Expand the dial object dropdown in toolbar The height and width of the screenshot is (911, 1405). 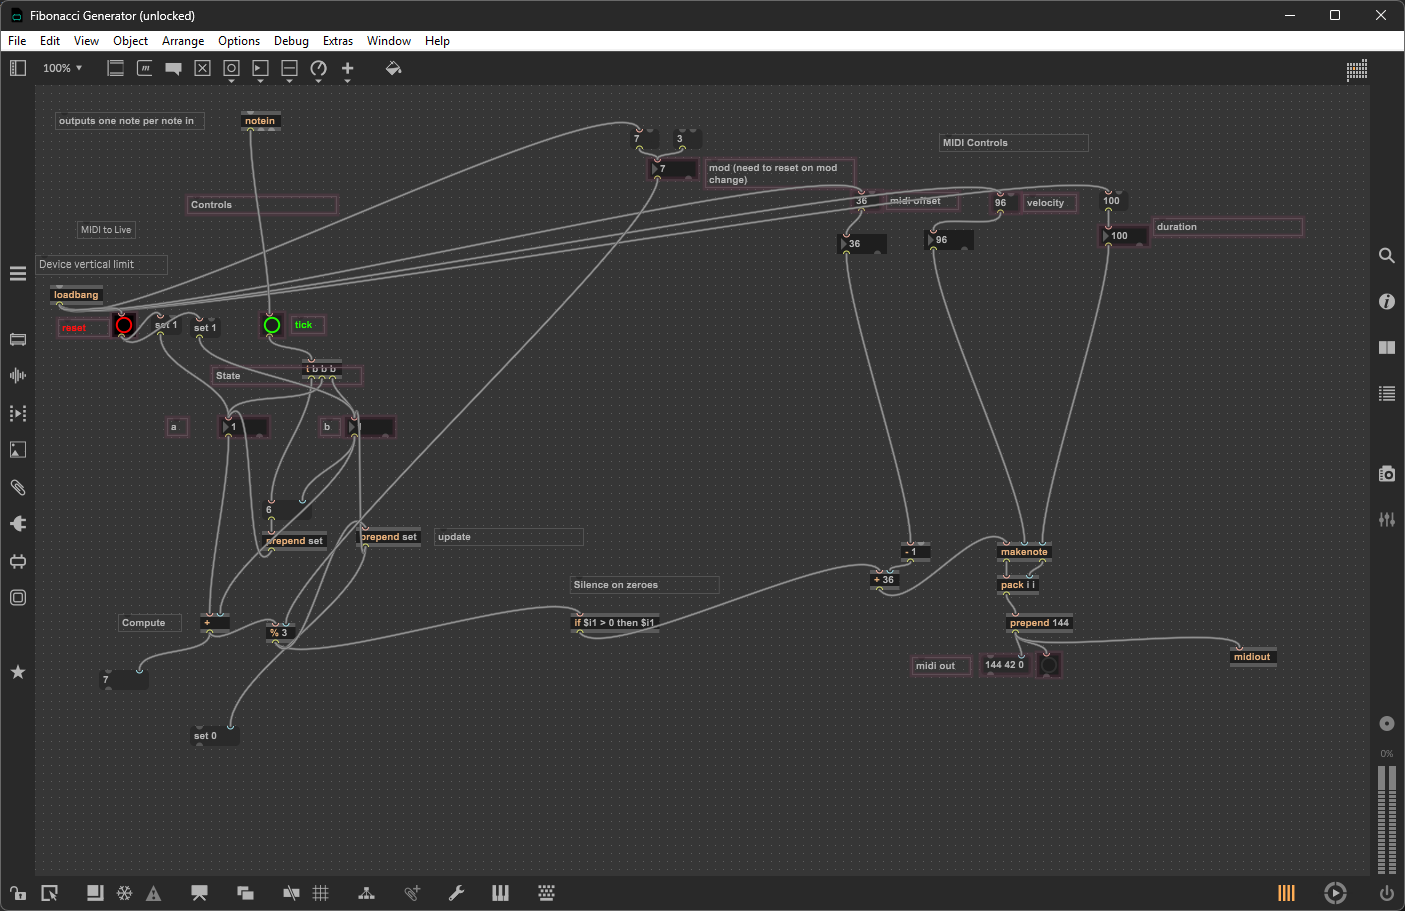(319, 69)
